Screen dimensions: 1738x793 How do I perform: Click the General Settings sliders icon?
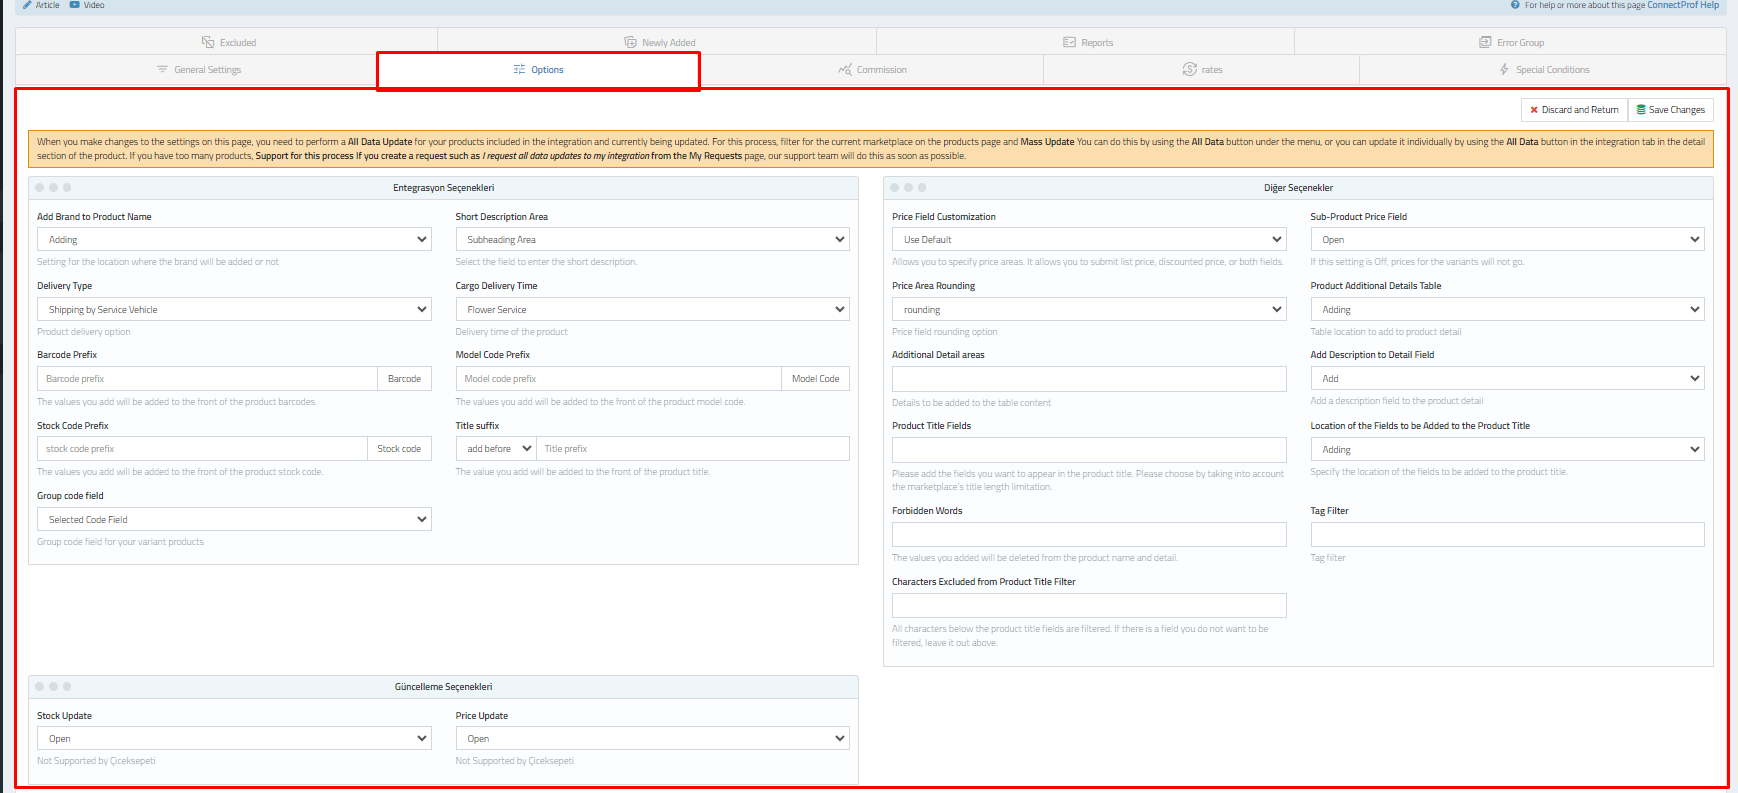click(x=162, y=70)
